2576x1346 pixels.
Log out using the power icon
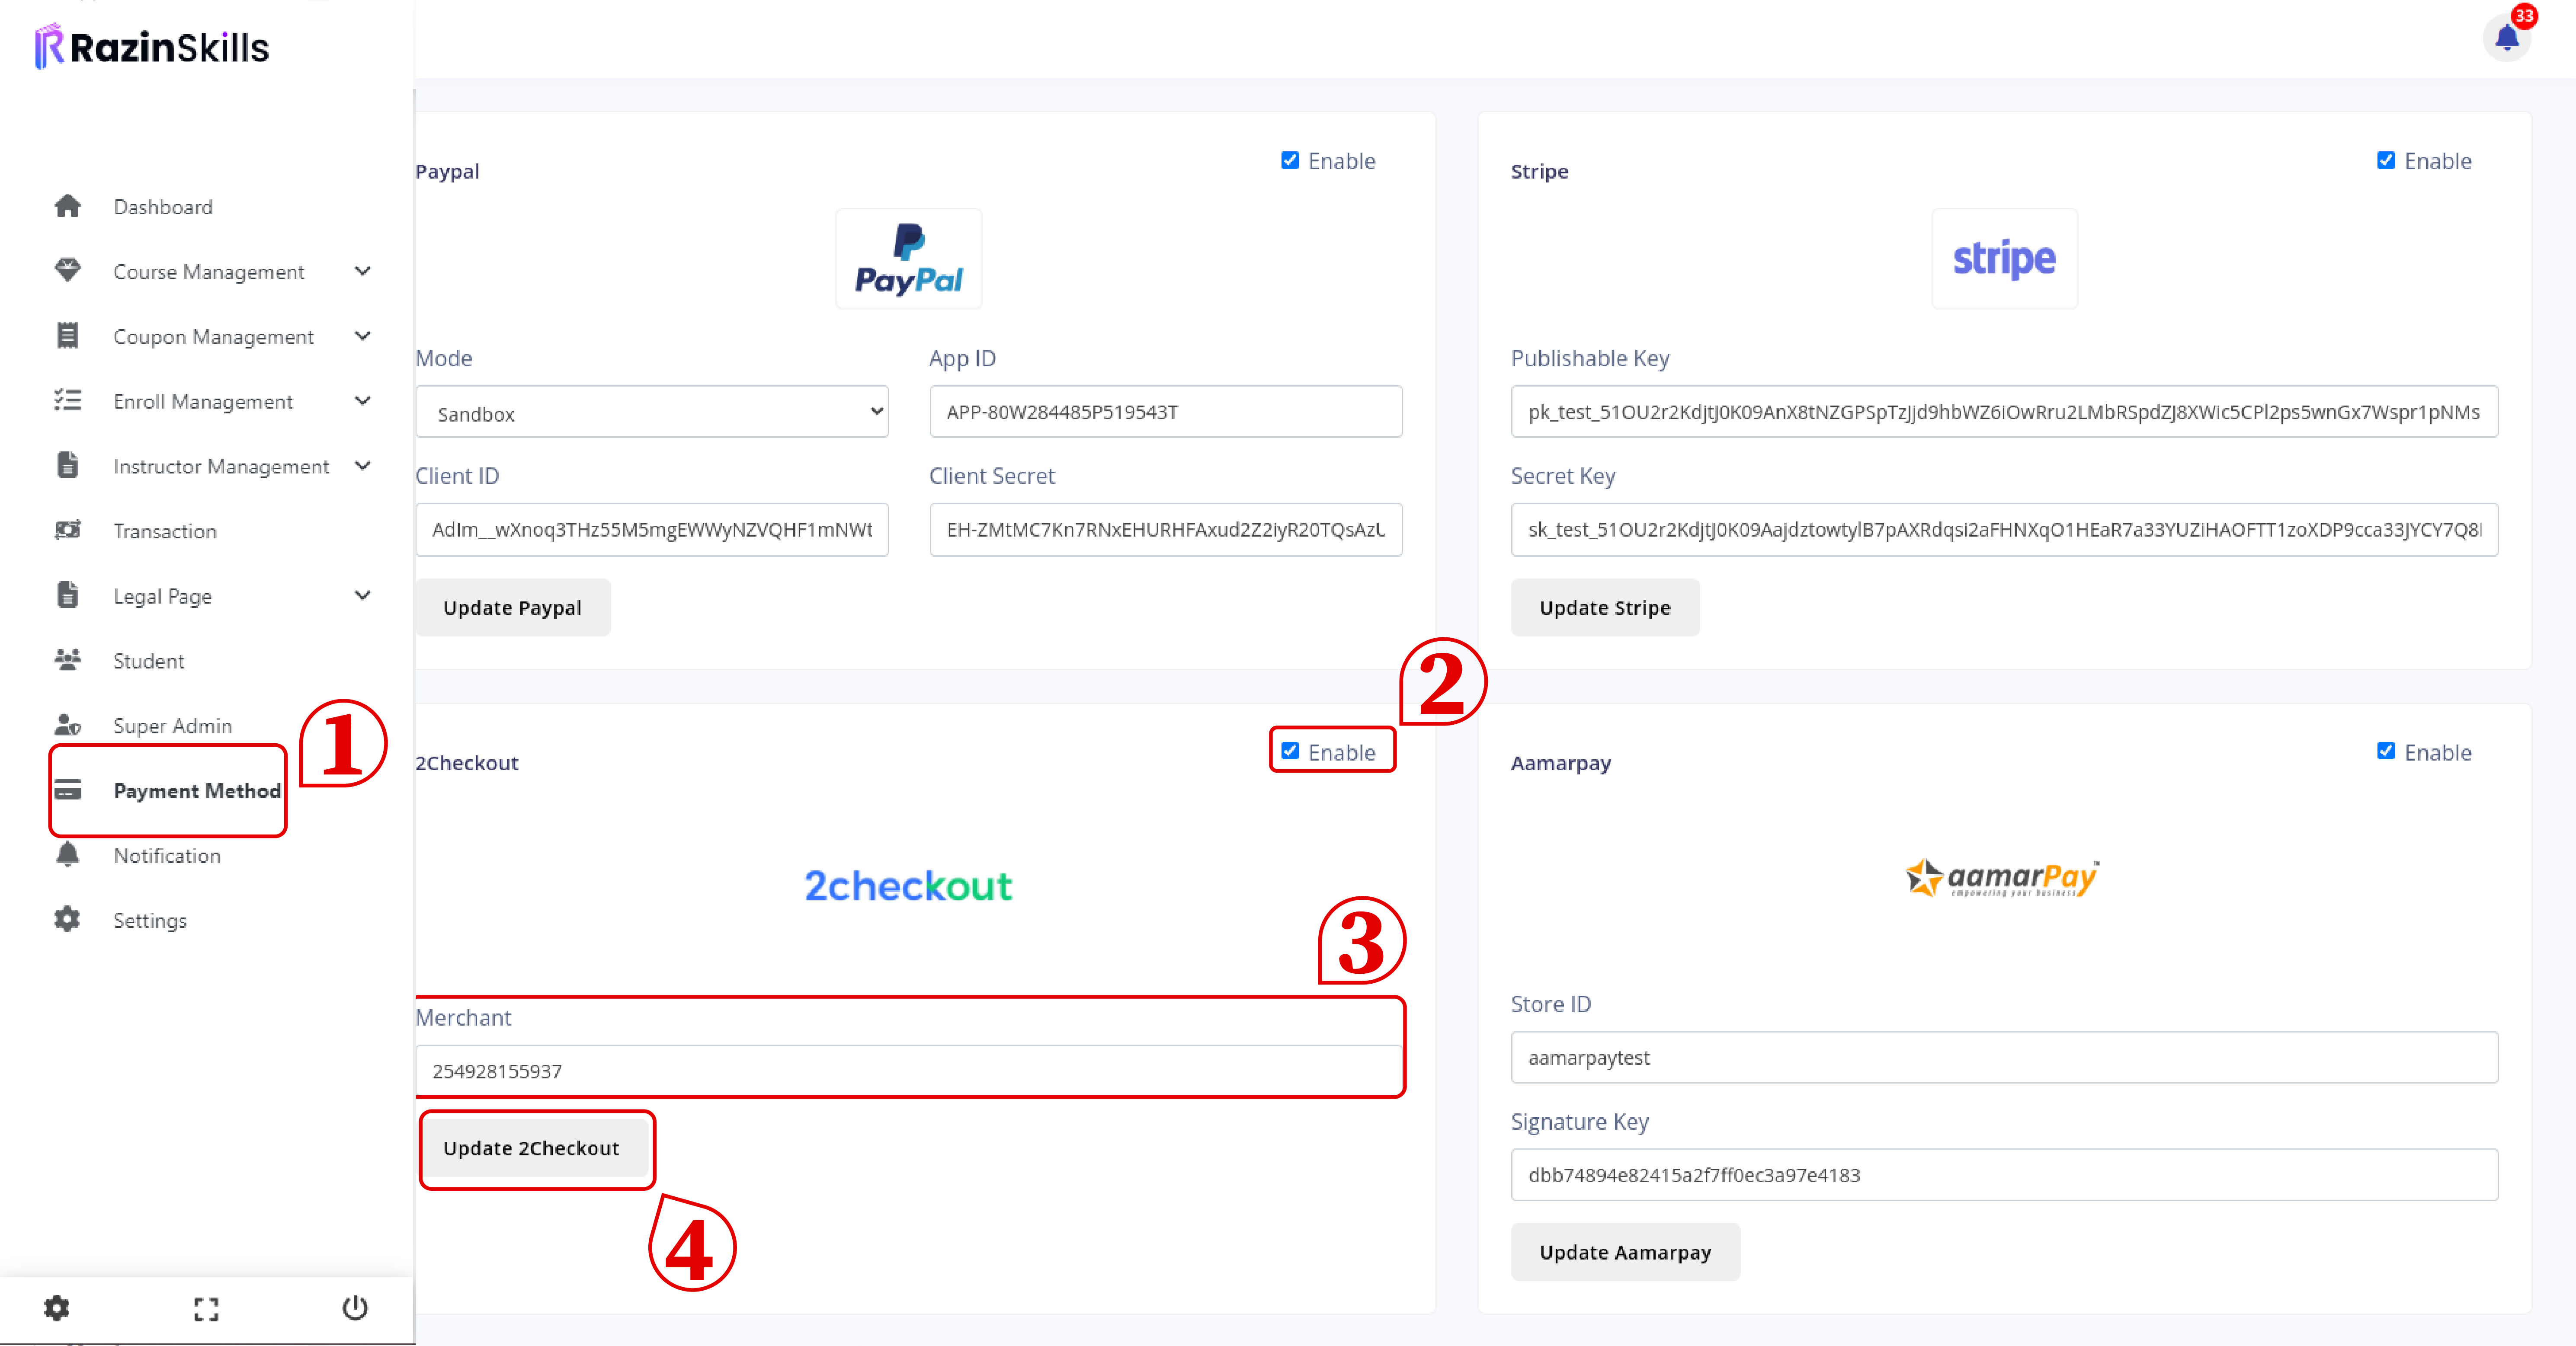(x=355, y=1308)
